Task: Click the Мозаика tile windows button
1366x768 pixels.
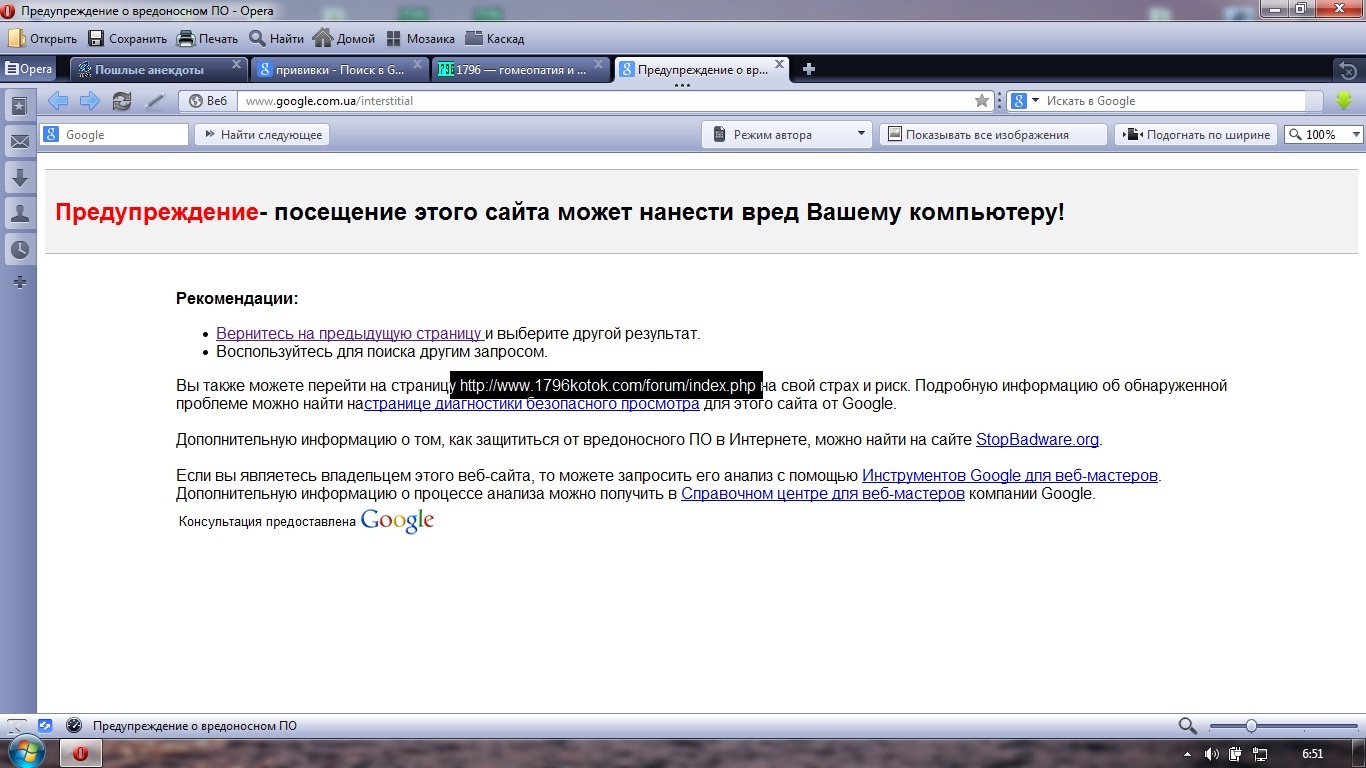Action: (x=419, y=39)
